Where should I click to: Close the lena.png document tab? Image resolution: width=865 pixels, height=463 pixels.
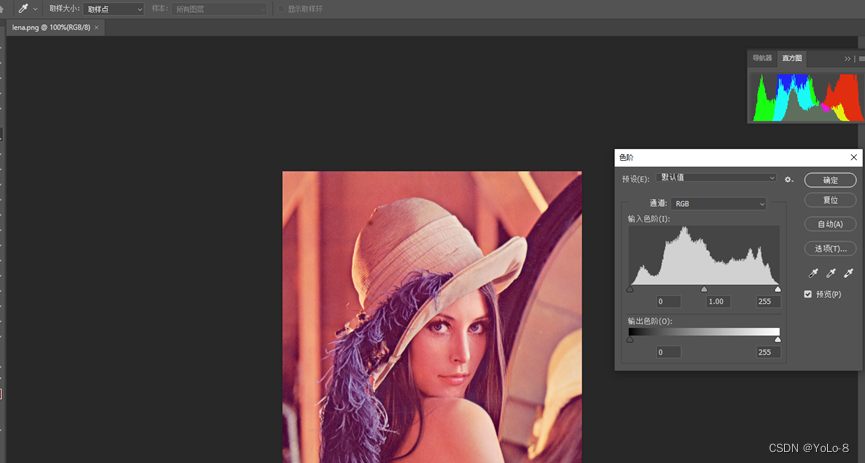pos(97,28)
